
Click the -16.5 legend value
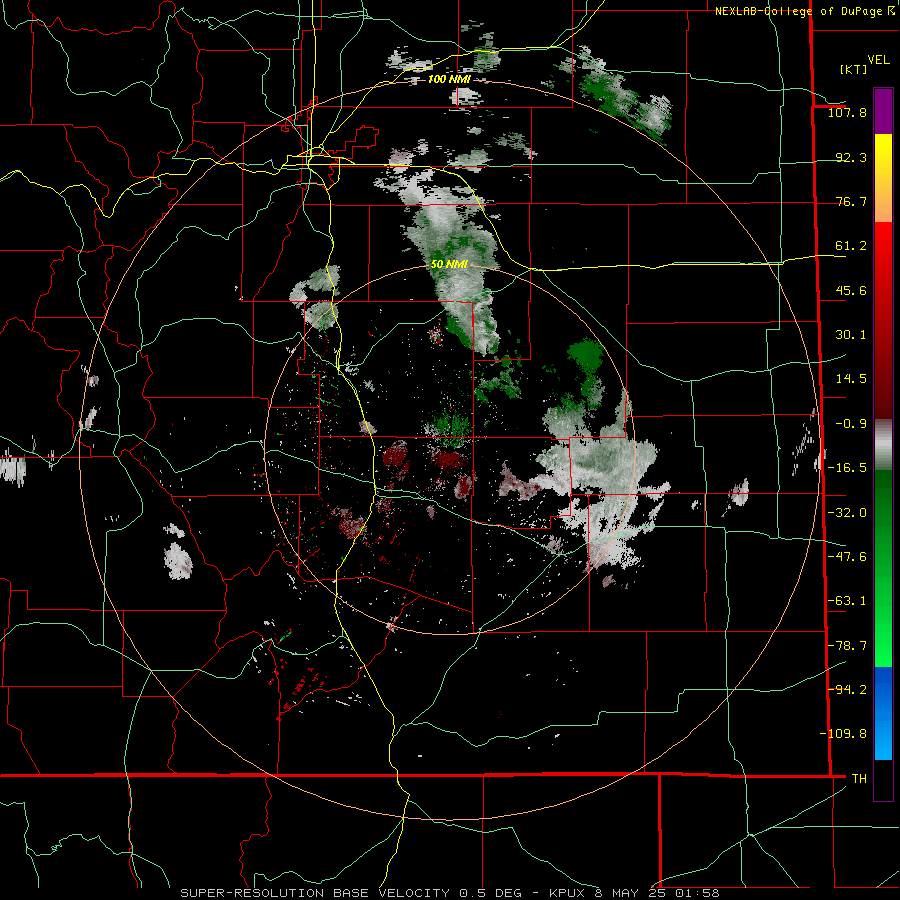click(847, 468)
